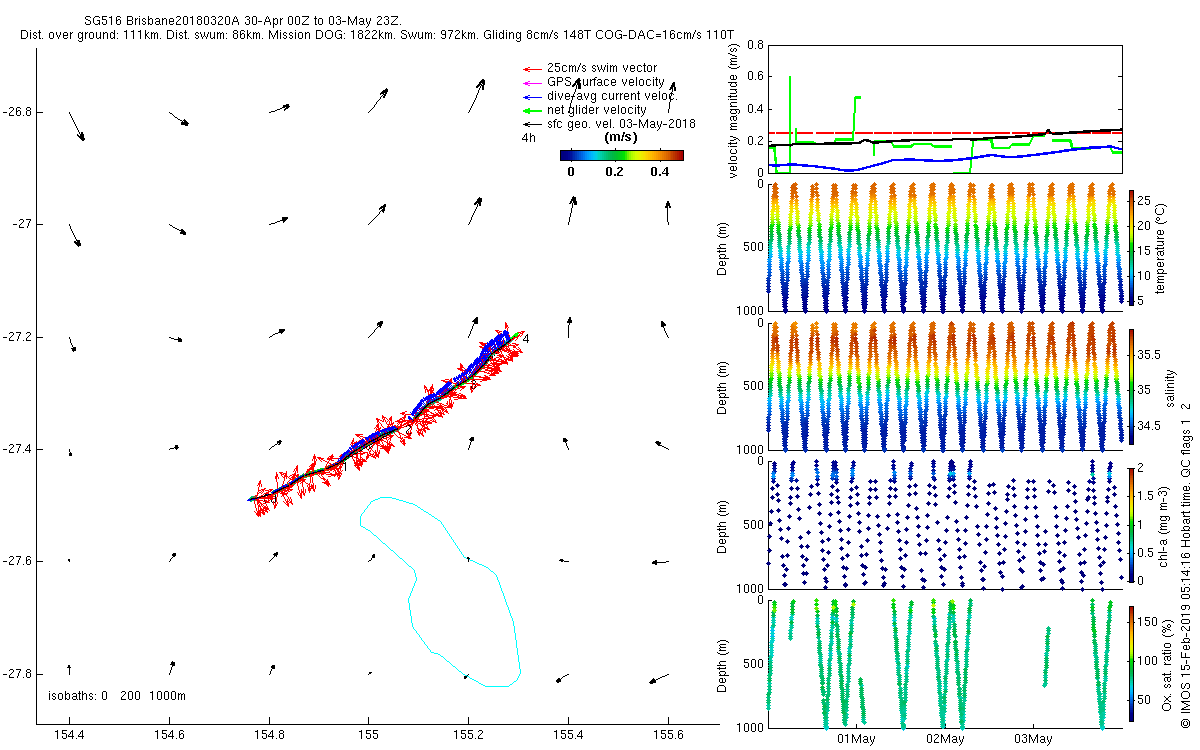Viewport: 1200px width, 750px height.
Task: Click the velocity magnitude (m/s) axis label
Action: pos(733,109)
